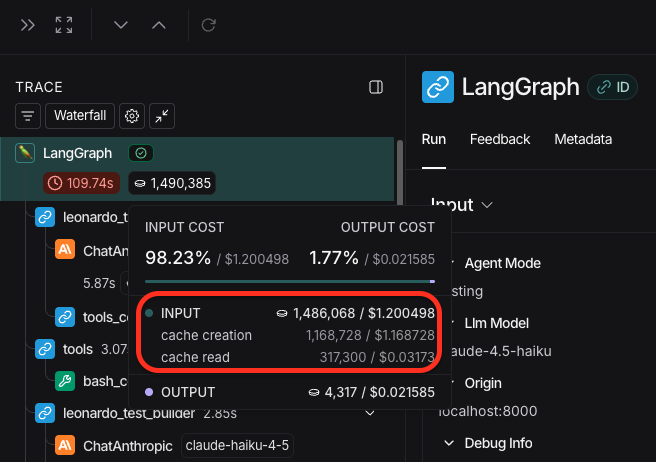Viewport: 656px width, 462px height.
Task: Go to previous trace with up chevron
Action: click(x=158, y=25)
